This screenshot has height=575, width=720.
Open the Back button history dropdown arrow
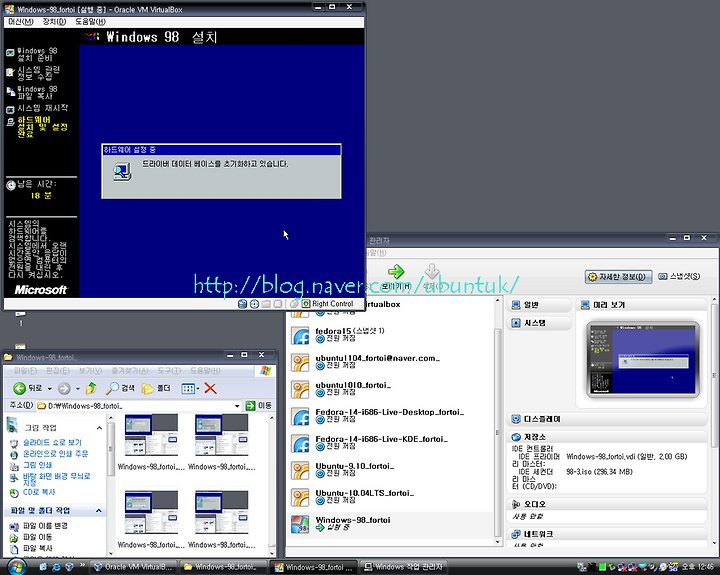[x=50, y=389]
